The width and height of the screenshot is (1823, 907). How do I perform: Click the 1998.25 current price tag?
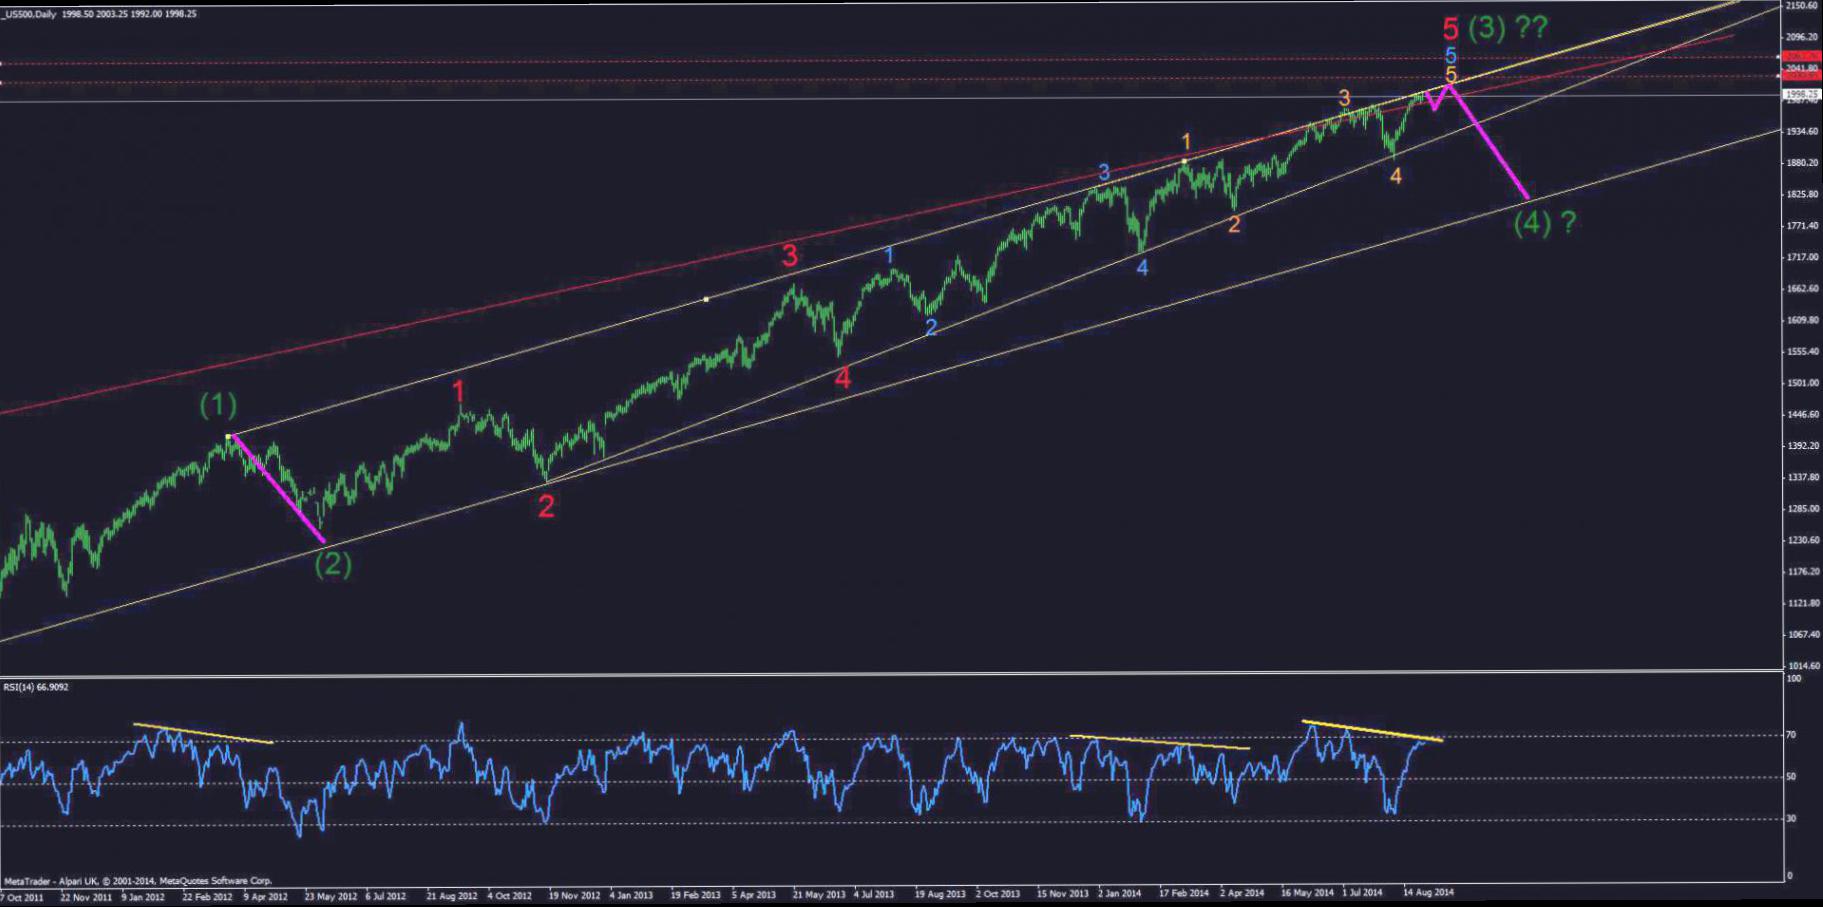point(1803,94)
